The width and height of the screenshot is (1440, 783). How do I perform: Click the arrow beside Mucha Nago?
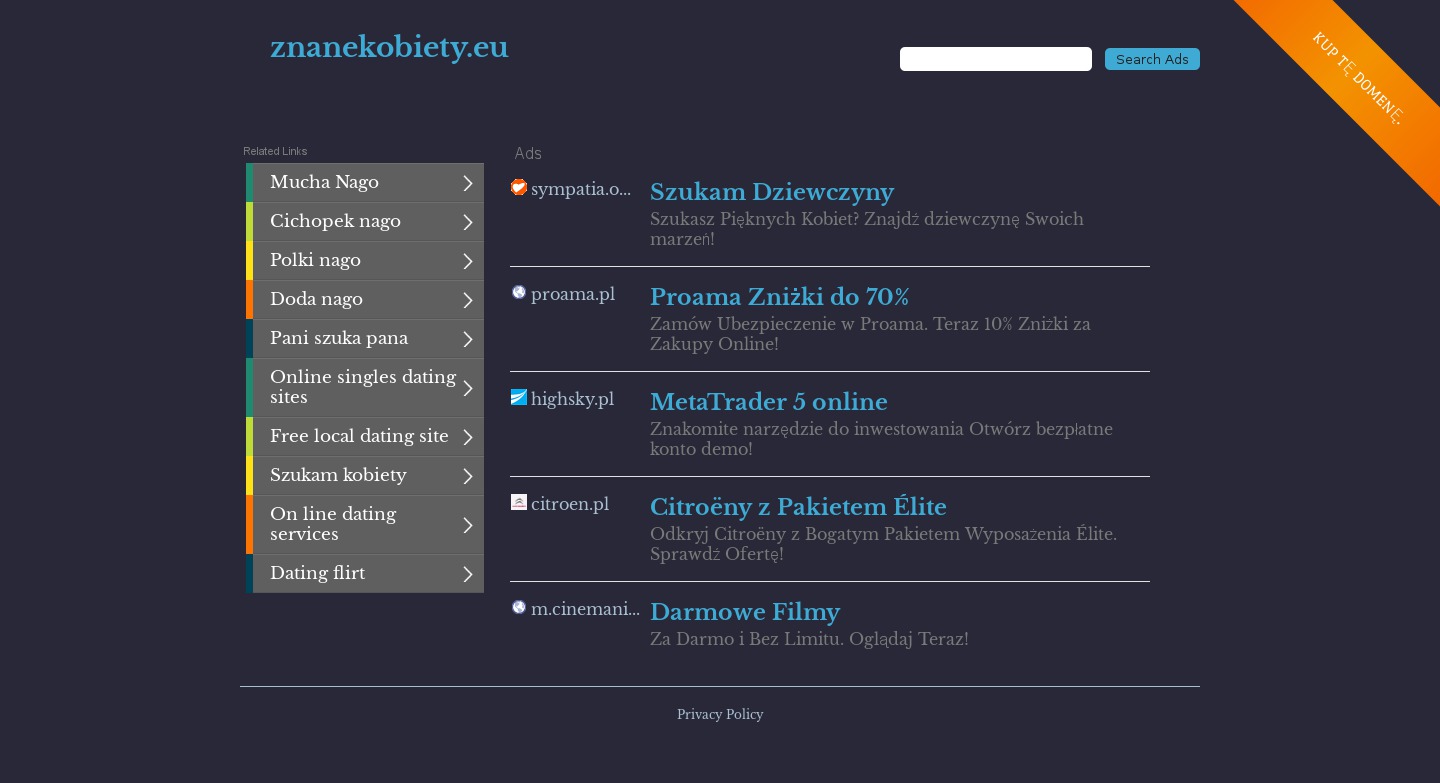(x=467, y=183)
